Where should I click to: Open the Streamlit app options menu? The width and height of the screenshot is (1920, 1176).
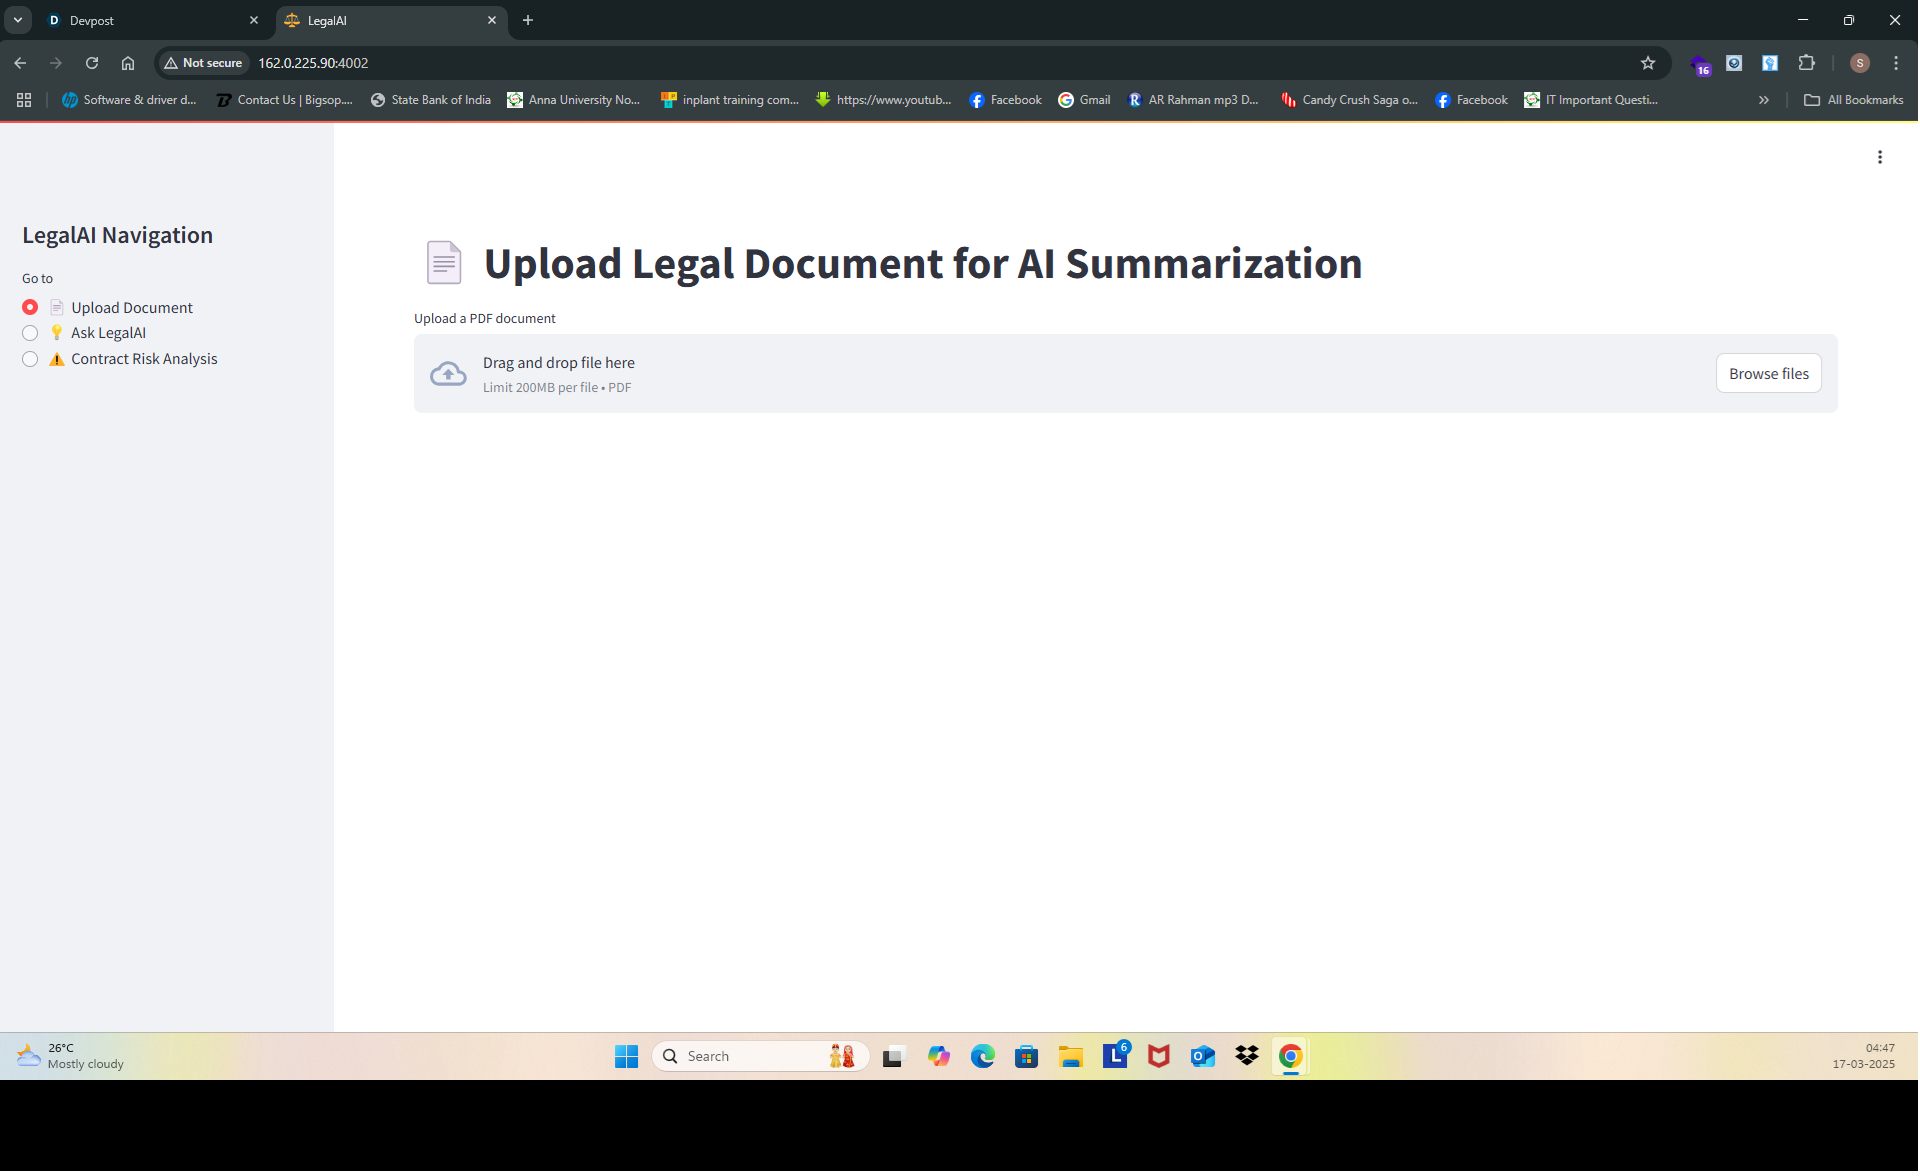tap(1880, 157)
